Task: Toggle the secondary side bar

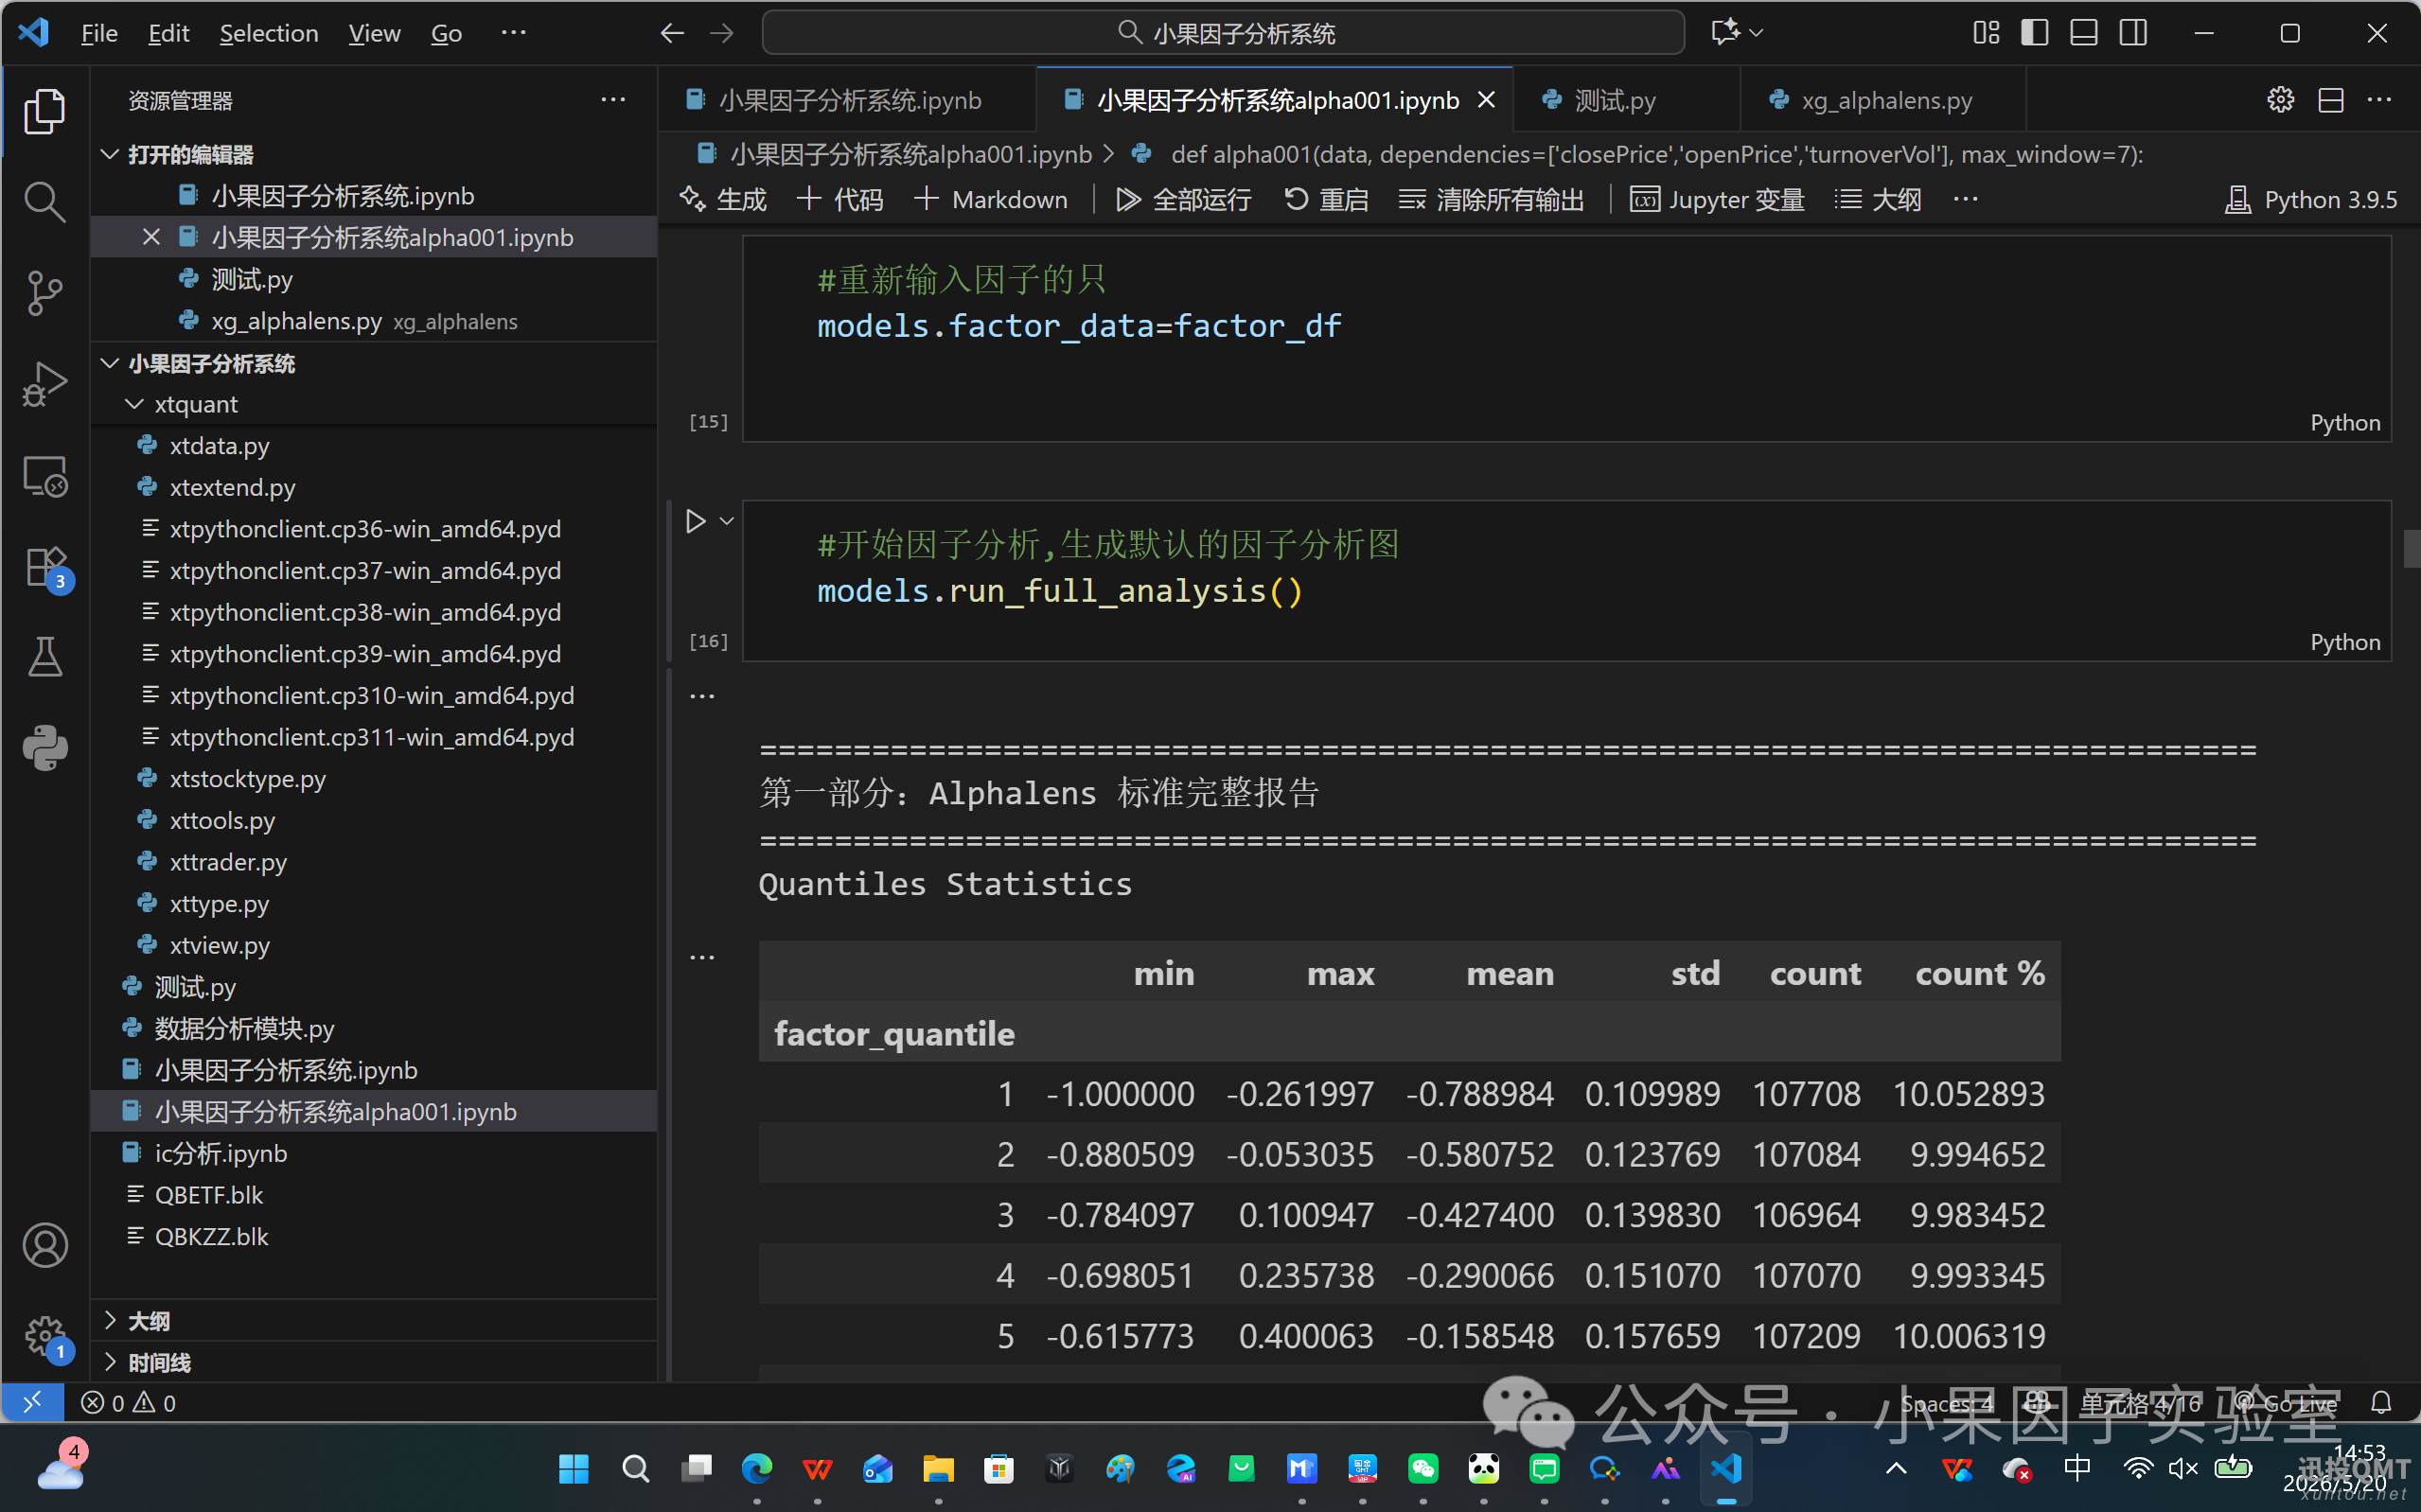Action: pyautogui.click(x=2132, y=33)
